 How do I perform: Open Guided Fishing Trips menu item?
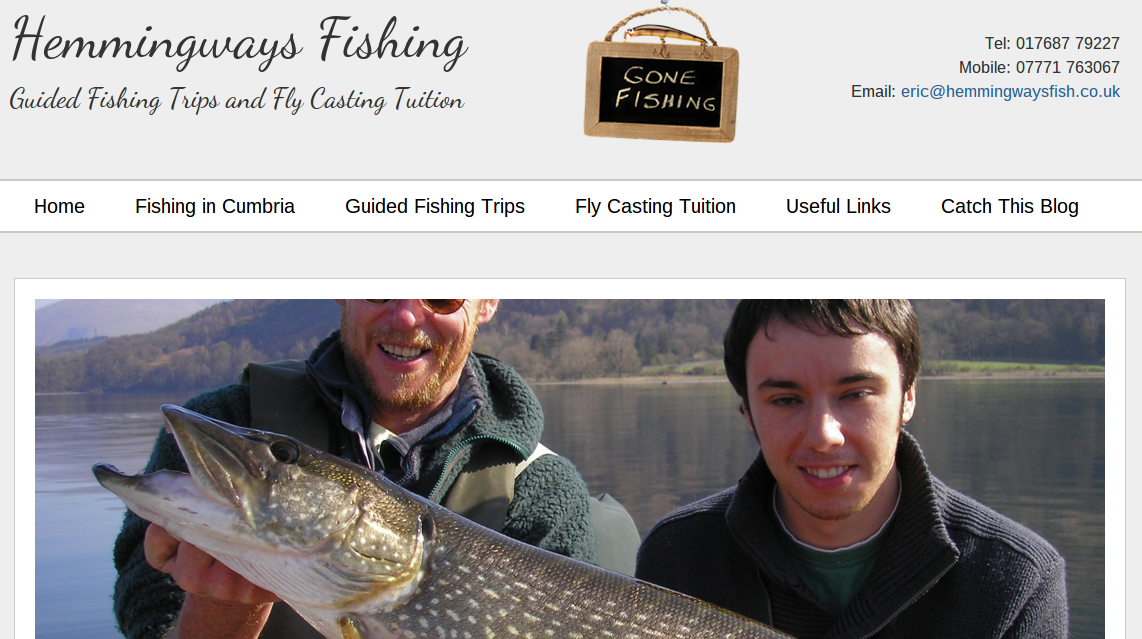click(435, 207)
